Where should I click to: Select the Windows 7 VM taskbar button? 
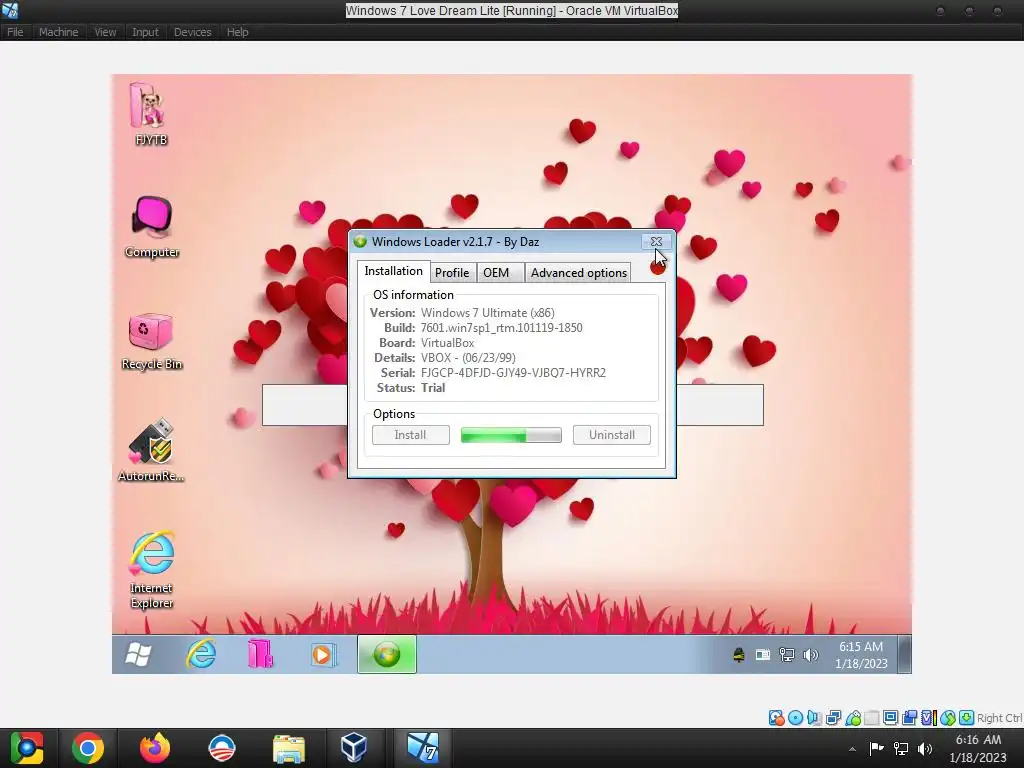click(422, 748)
